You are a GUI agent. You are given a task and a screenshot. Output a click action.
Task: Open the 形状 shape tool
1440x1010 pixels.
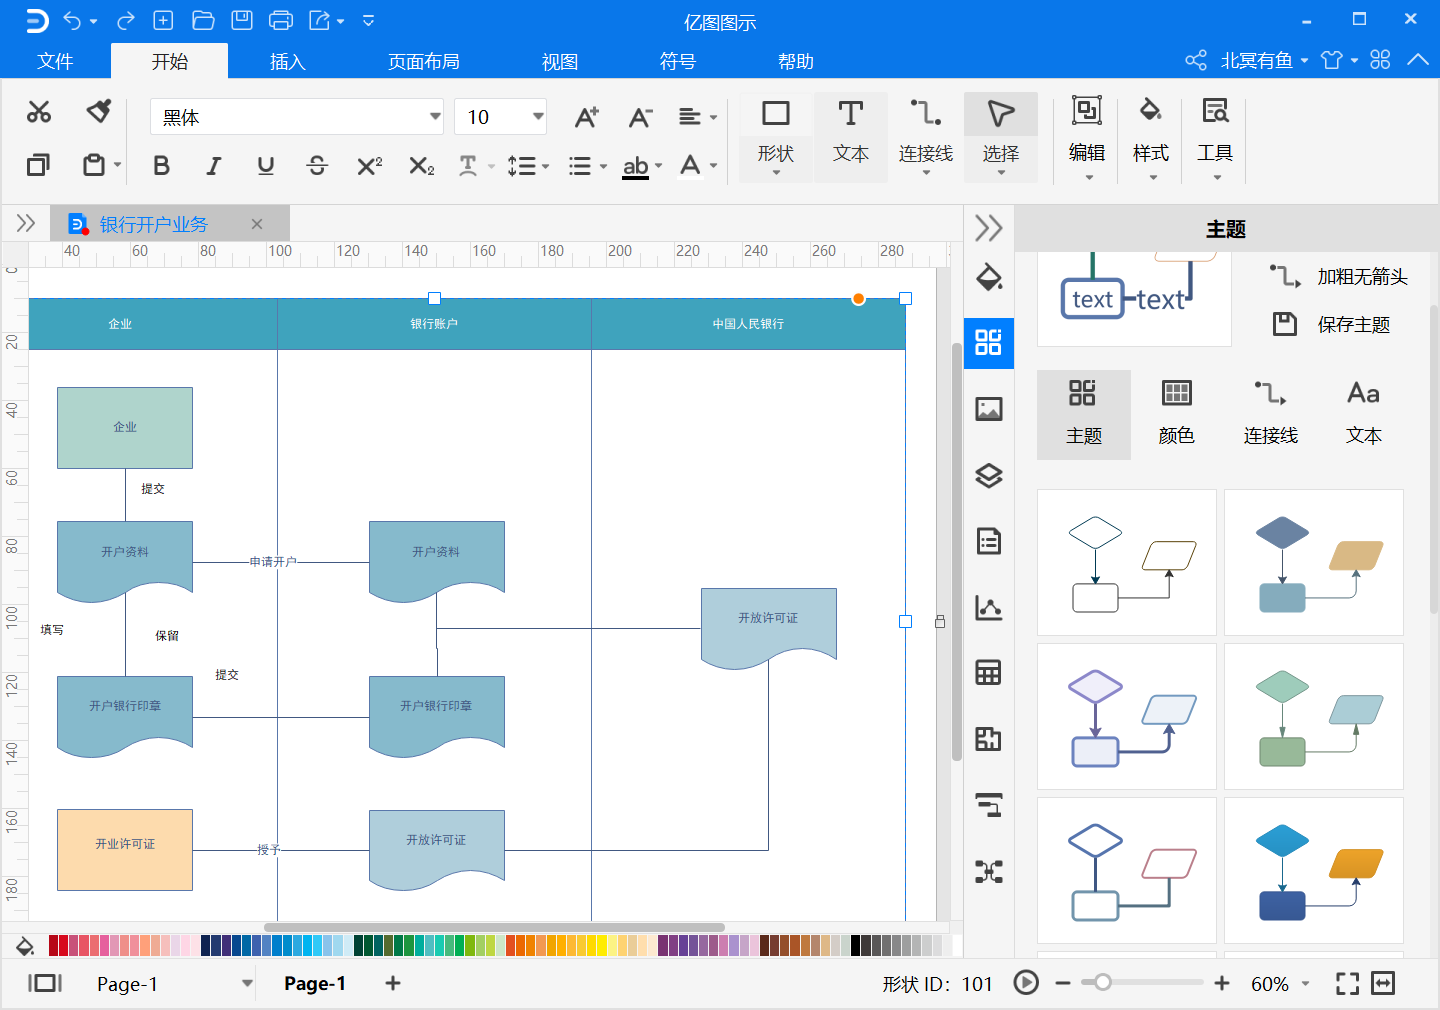tap(776, 137)
